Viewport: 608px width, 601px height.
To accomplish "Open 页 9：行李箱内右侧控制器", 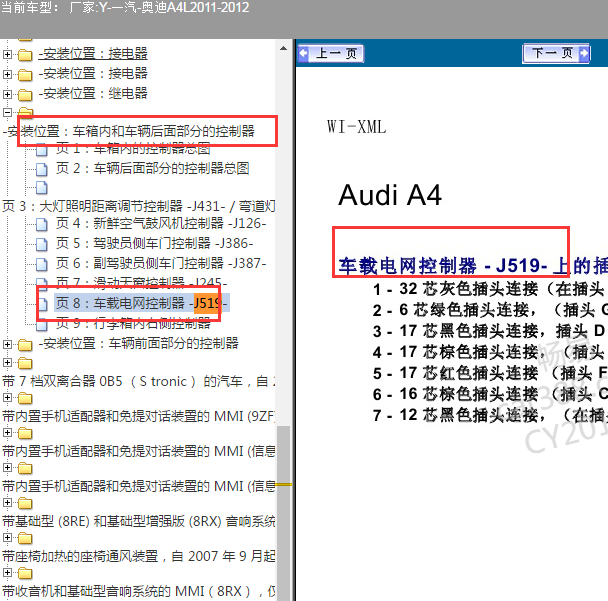I will pos(133,322).
